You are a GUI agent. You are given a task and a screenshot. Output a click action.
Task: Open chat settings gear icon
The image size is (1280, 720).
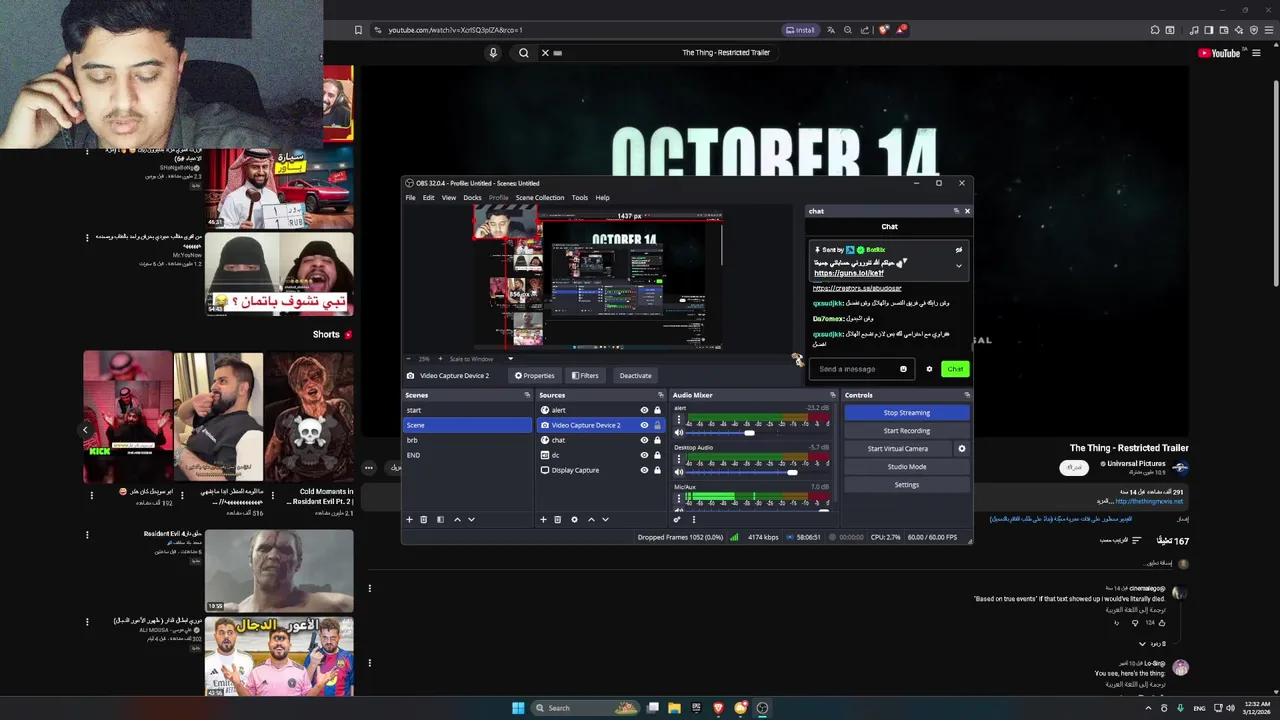[929, 369]
